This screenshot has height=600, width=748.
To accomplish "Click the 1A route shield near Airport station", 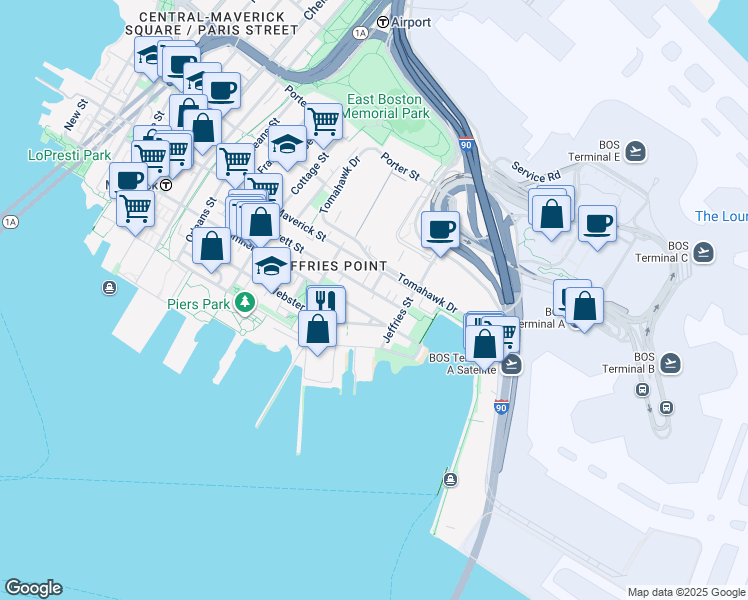I will 361,33.
